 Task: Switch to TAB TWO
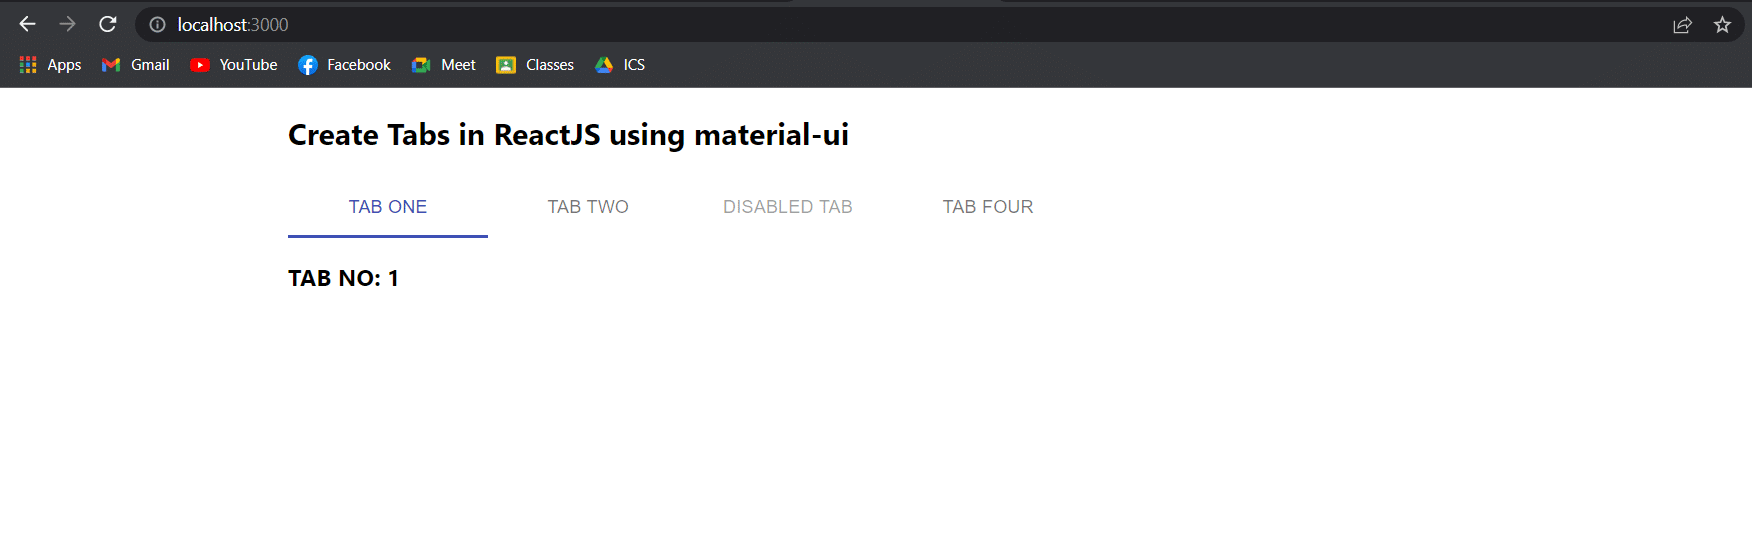click(x=588, y=207)
